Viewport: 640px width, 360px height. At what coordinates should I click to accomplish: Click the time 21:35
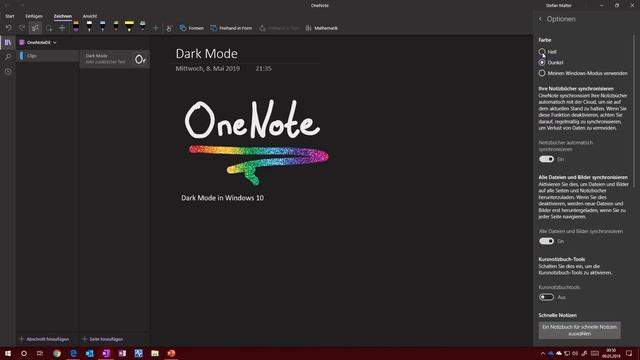[263, 69]
